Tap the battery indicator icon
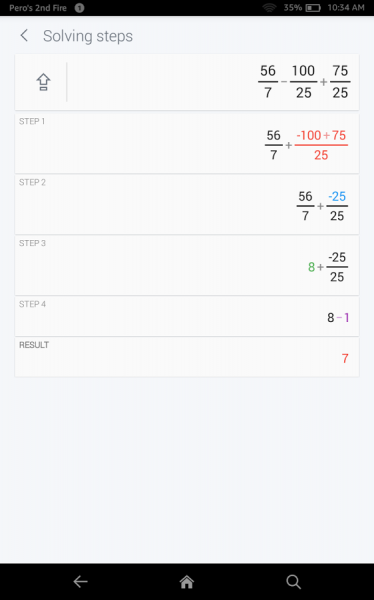This screenshot has width=374, height=600. 313,8
